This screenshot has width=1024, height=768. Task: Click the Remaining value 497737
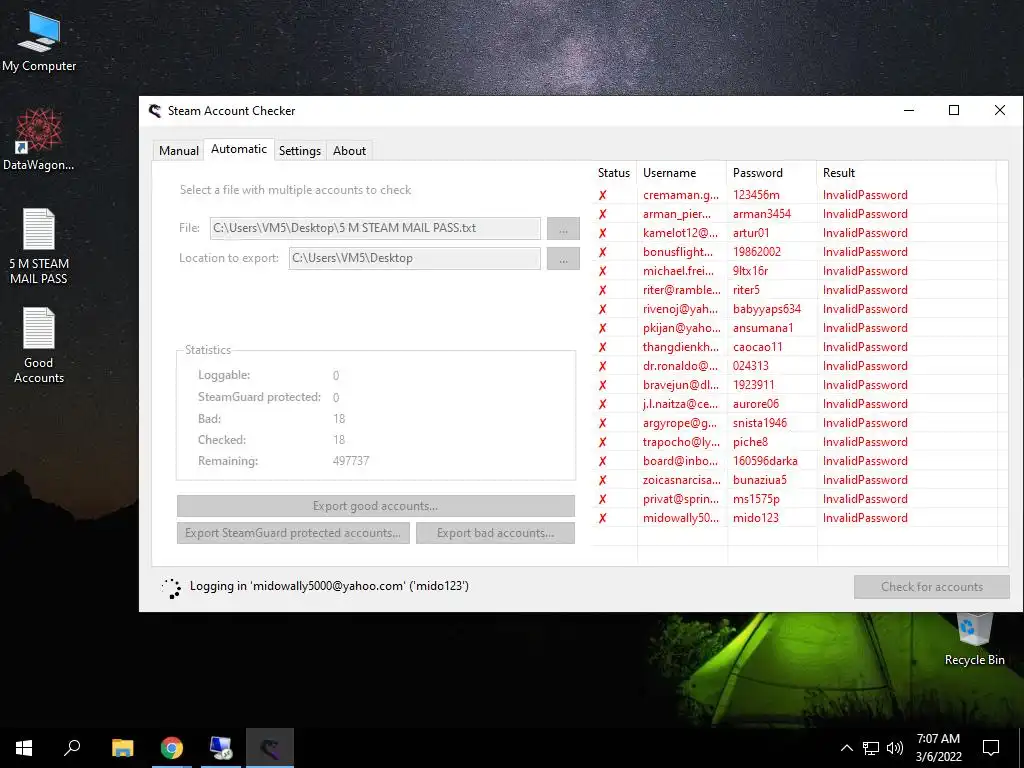click(351, 461)
